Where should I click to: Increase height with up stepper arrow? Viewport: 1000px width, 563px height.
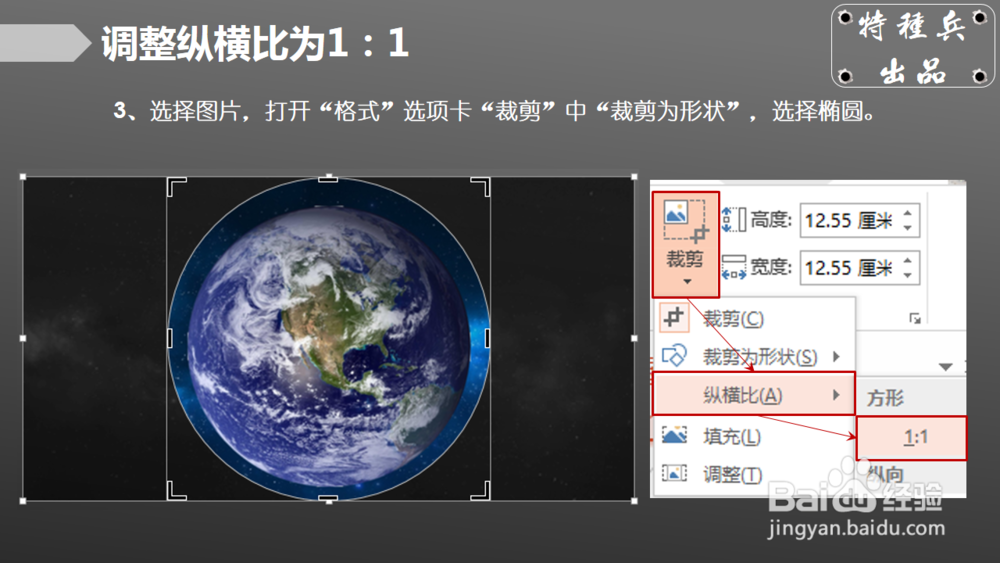coord(908,213)
